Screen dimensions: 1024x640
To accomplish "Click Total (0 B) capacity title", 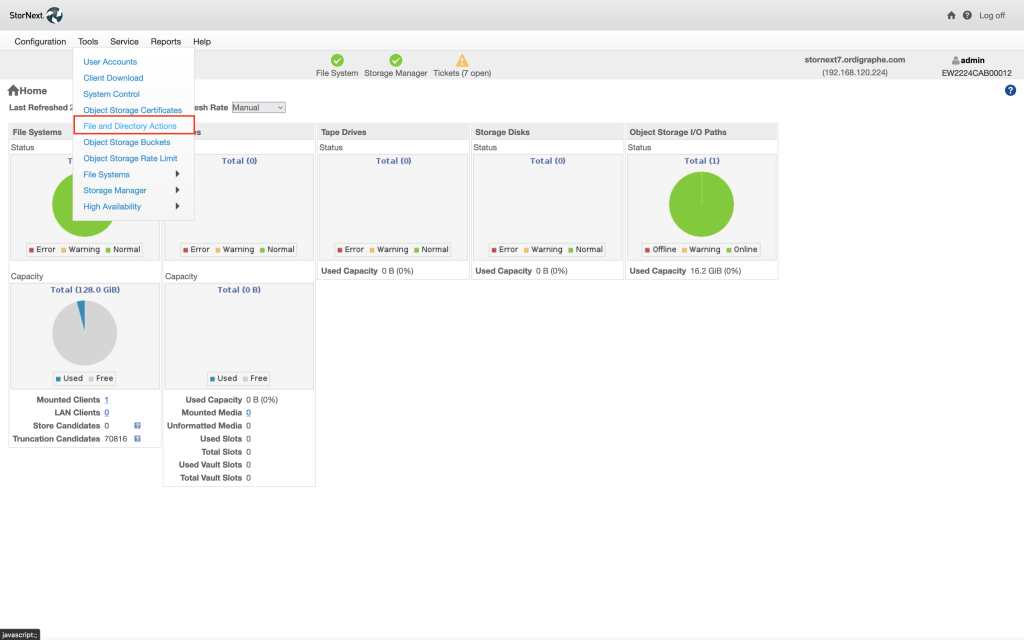I will [239, 290].
